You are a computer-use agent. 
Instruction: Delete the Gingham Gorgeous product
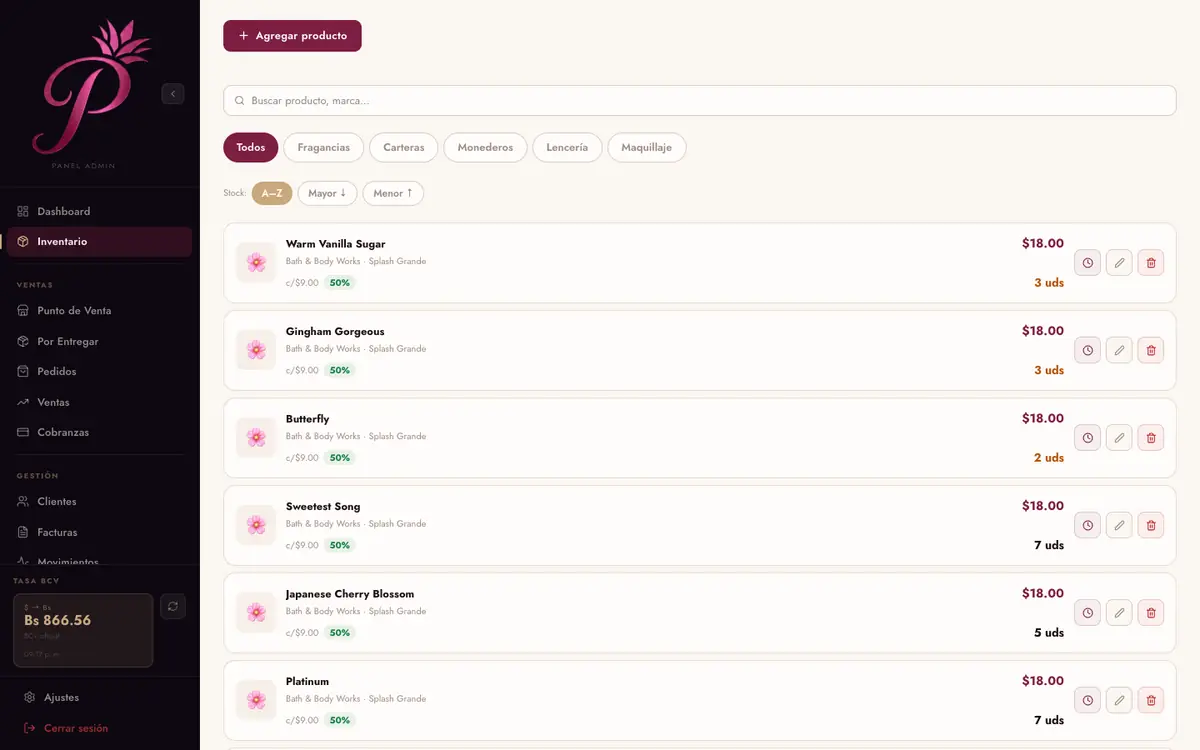pyautogui.click(x=1151, y=350)
